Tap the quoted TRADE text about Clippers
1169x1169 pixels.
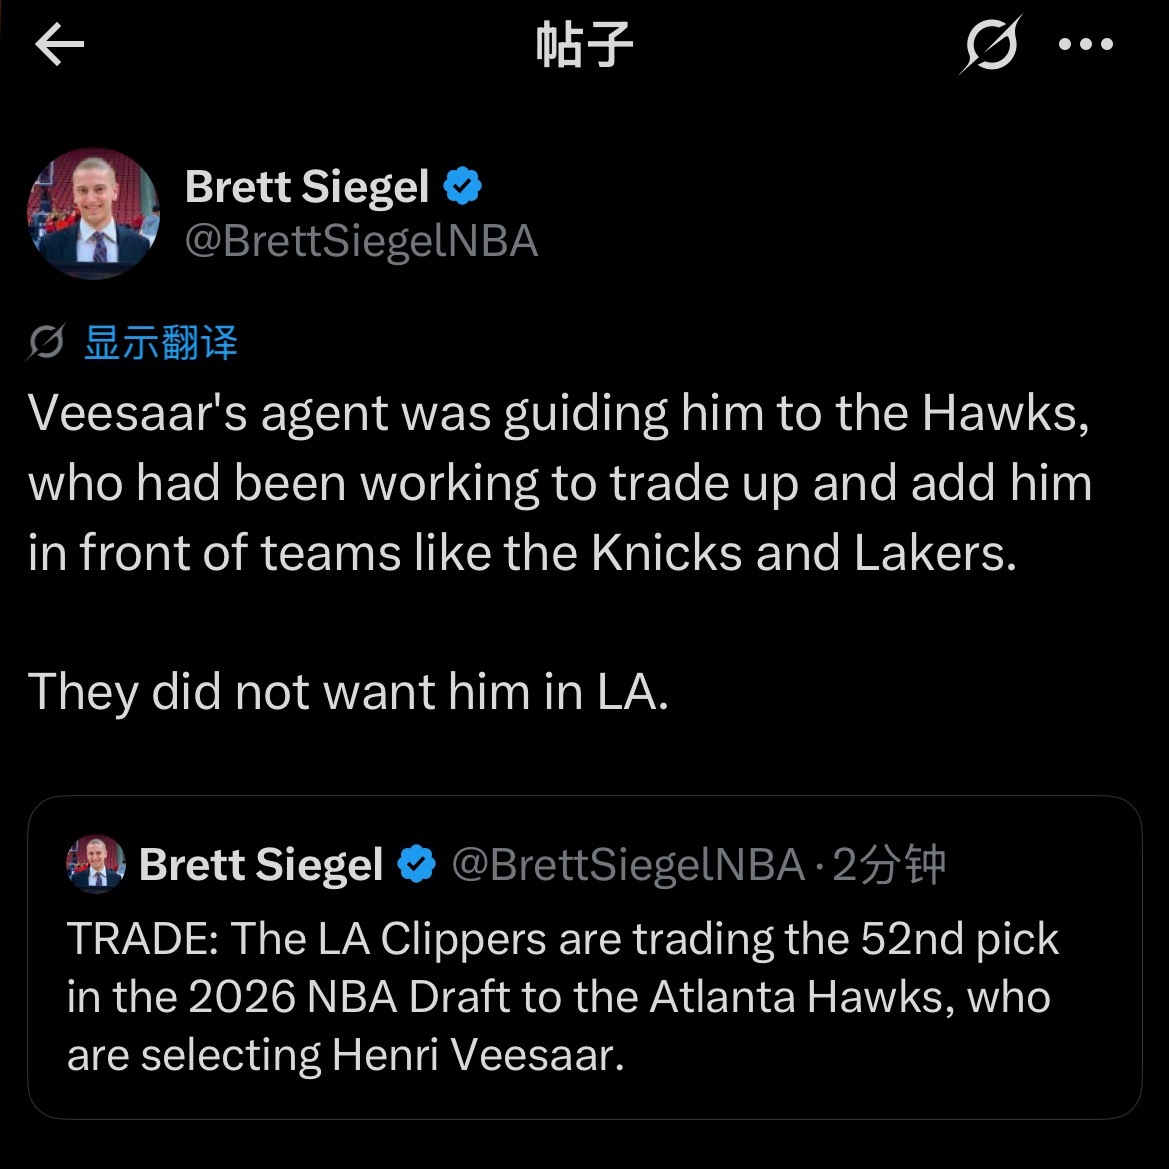tap(563, 997)
